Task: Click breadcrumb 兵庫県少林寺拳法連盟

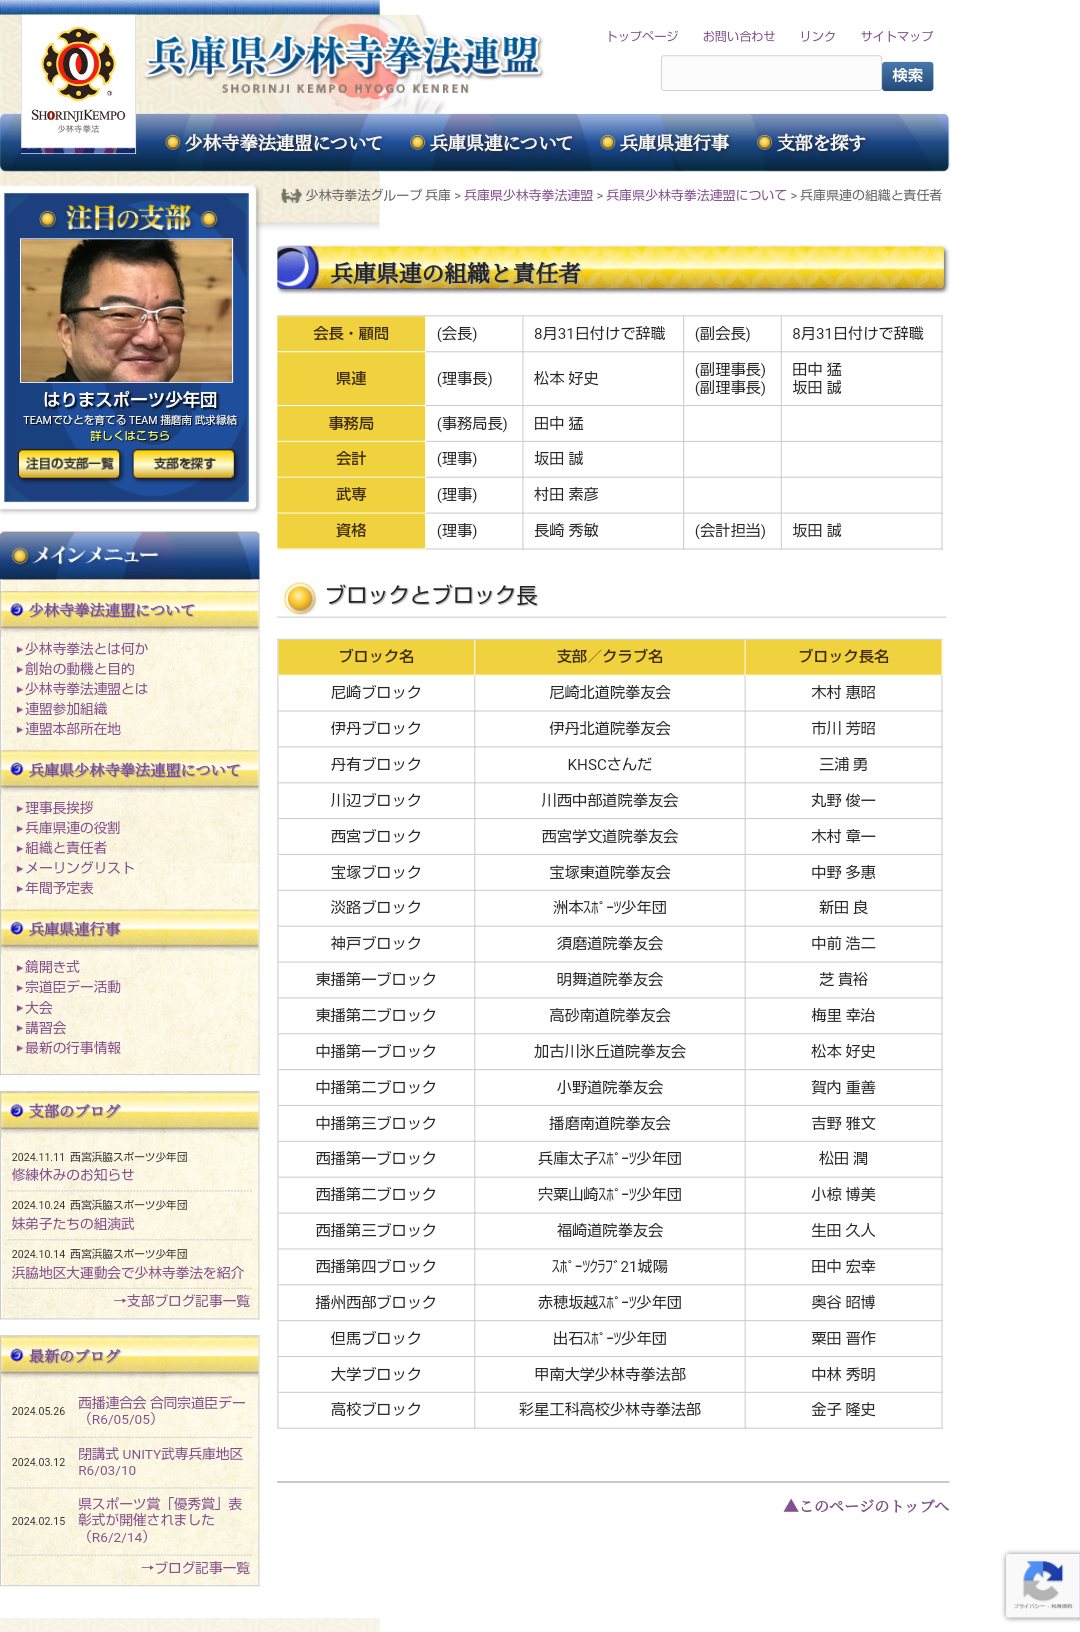Action: 528,196
